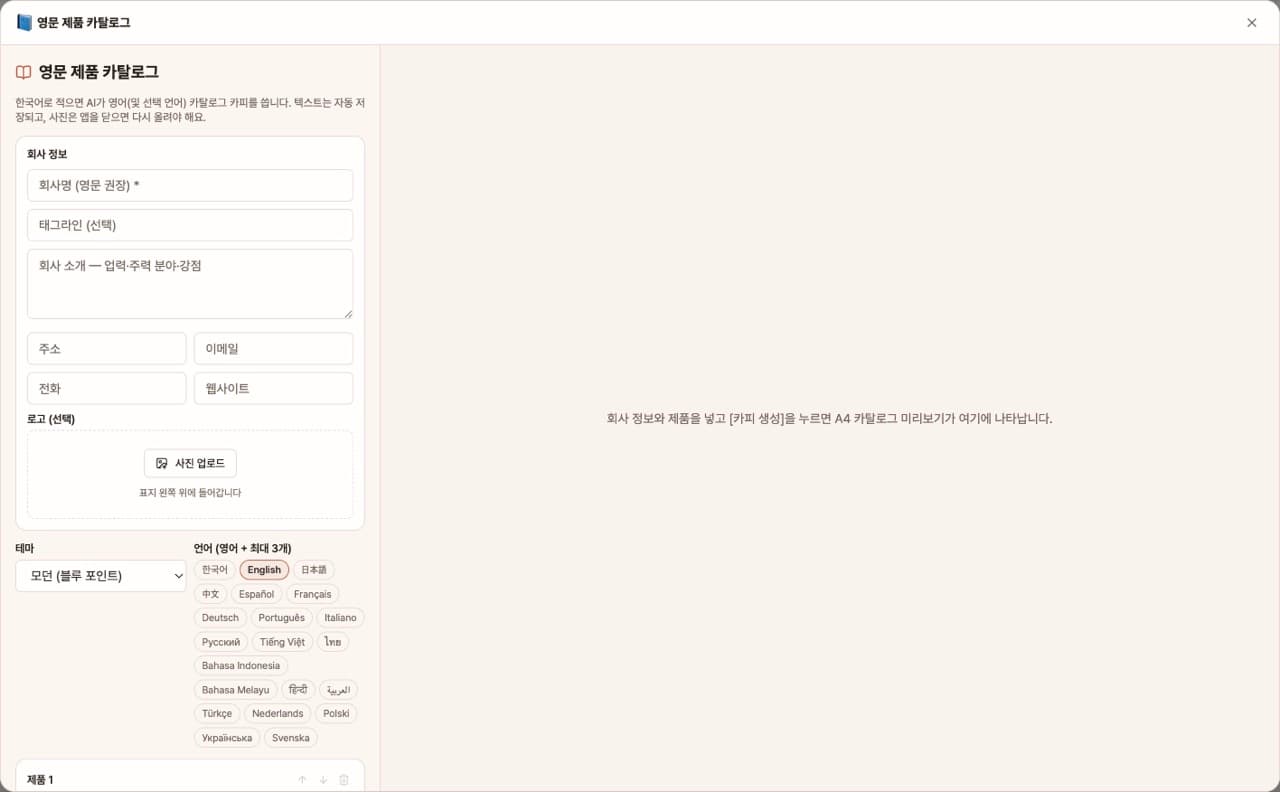
Task: Select Português as a catalog language
Action: (x=282, y=618)
